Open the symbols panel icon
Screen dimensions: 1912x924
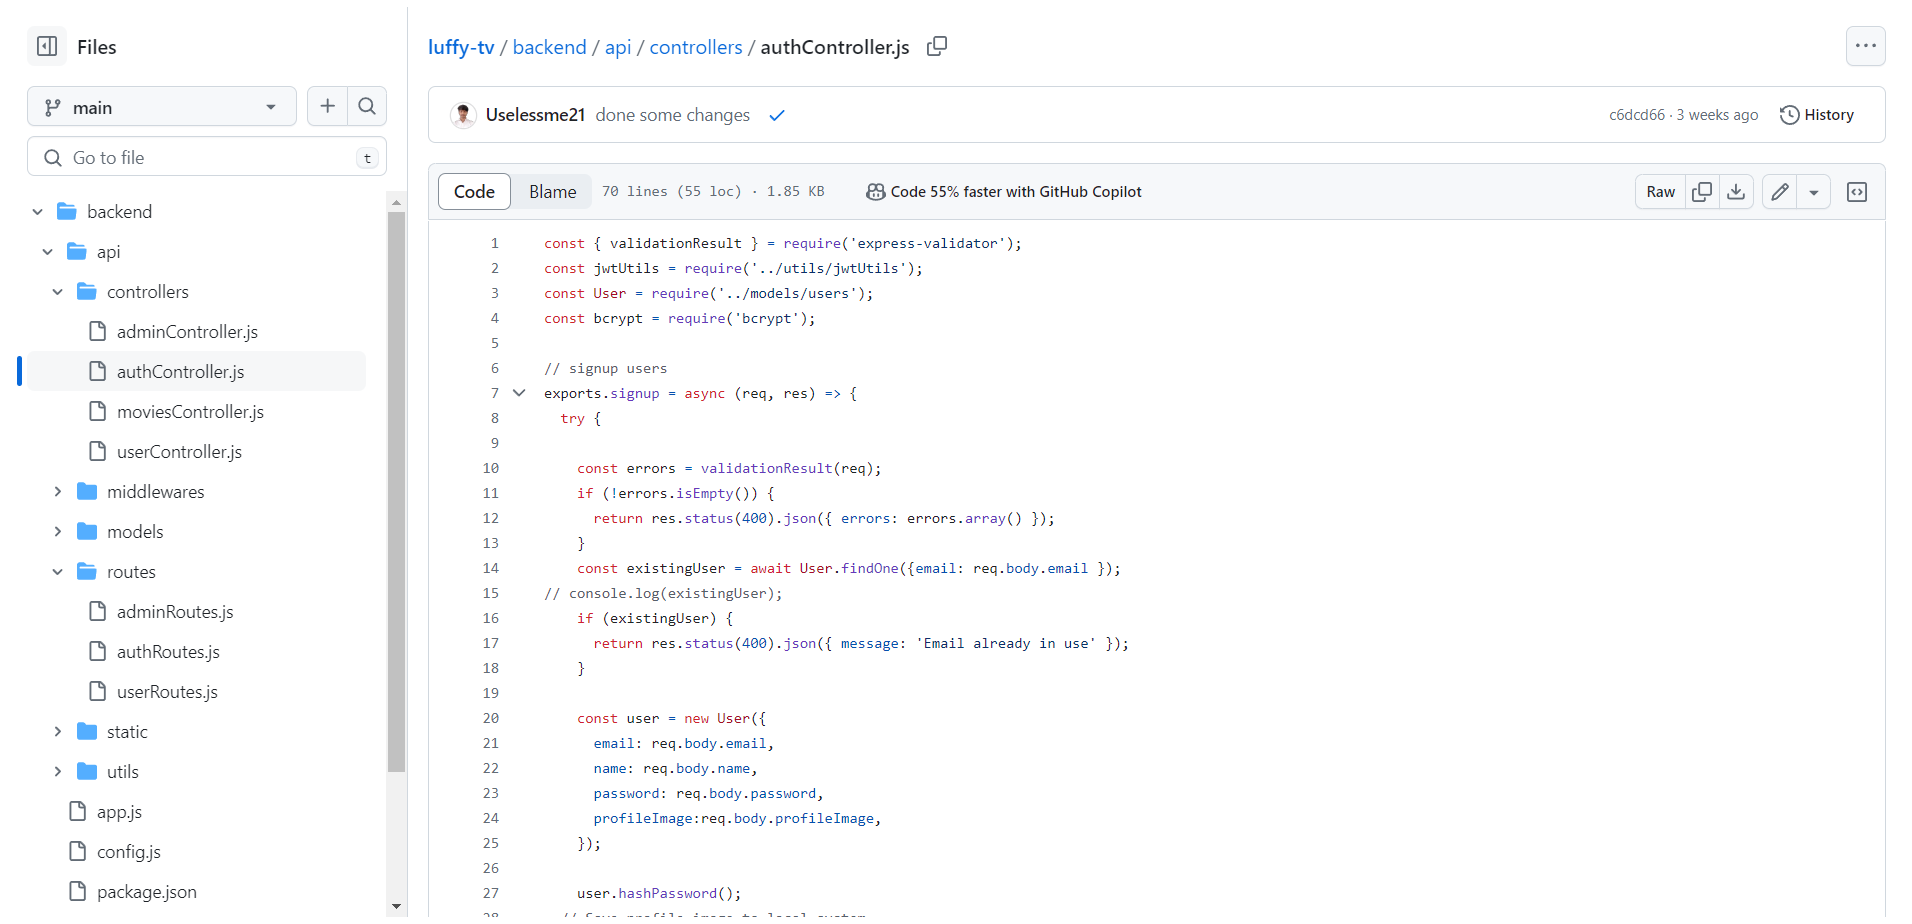tap(1857, 192)
